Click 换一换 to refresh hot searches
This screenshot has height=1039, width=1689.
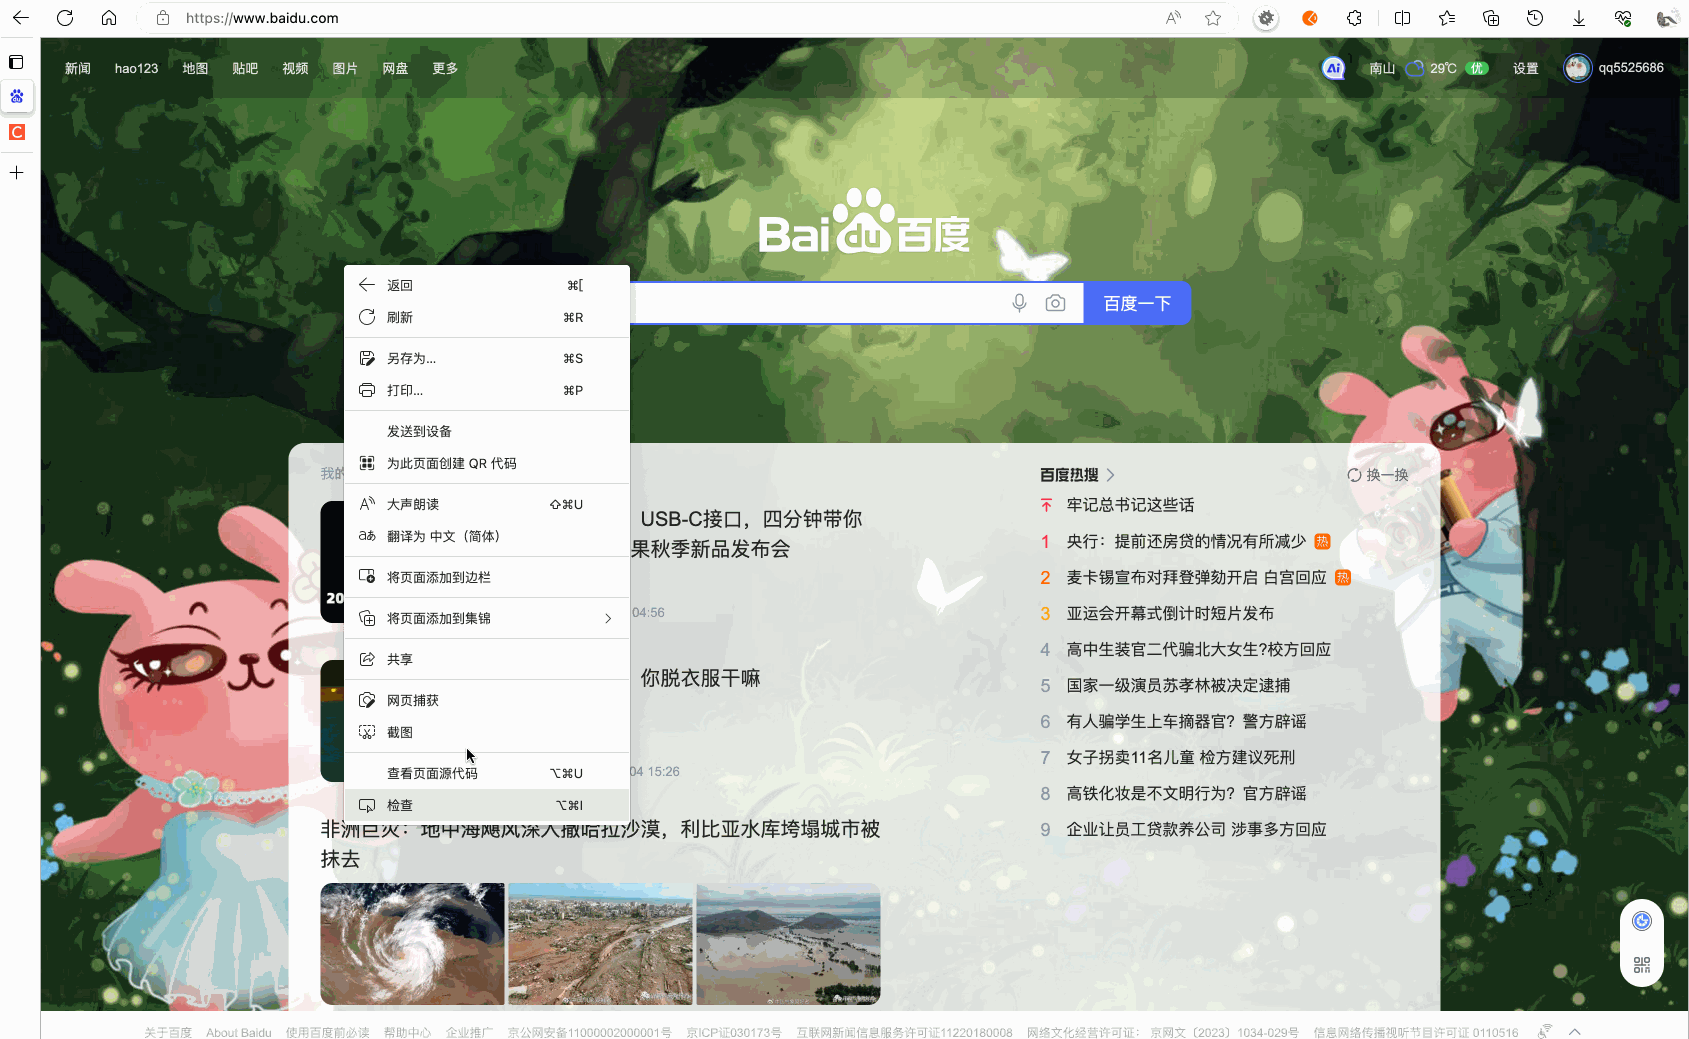tap(1377, 475)
